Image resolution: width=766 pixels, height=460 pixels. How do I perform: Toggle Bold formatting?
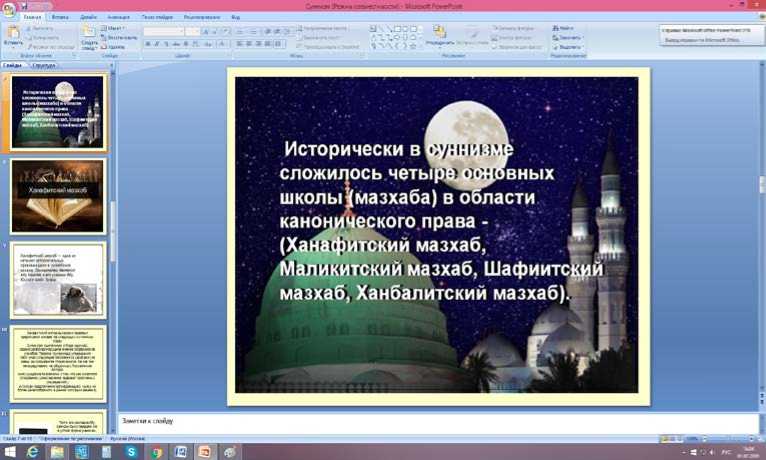148,44
